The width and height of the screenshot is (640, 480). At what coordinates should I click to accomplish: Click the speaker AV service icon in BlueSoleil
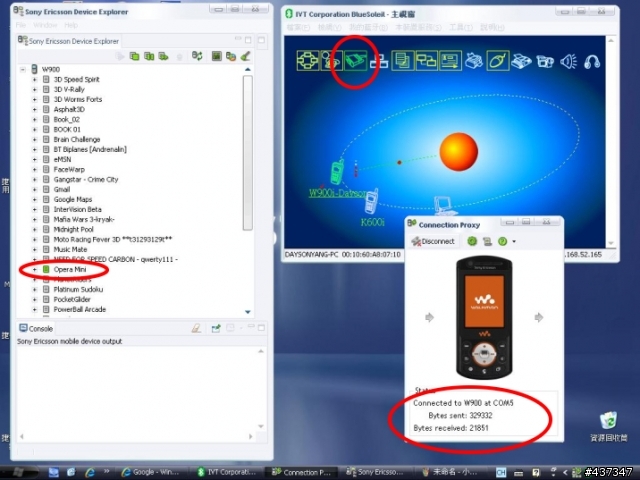[568, 61]
